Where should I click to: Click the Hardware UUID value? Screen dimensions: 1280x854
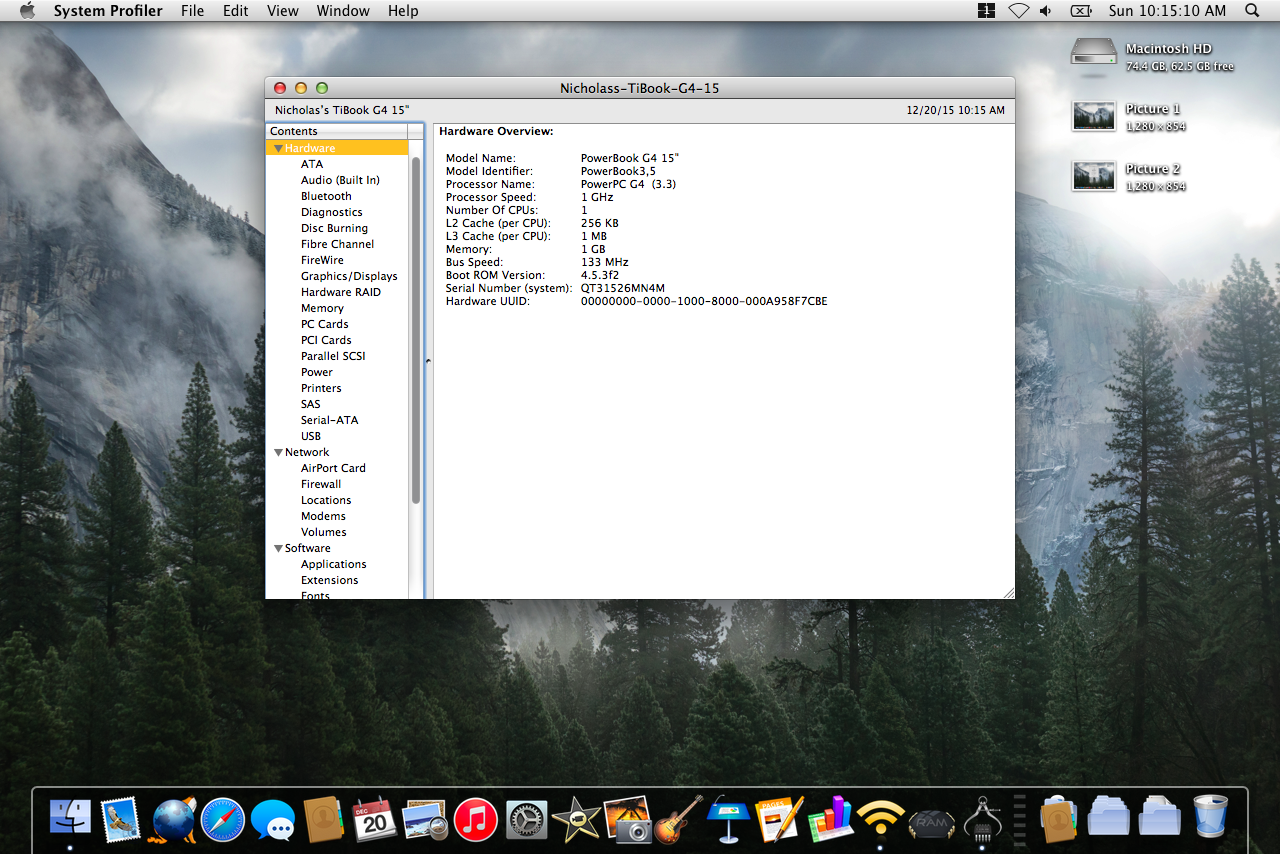point(704,301)
